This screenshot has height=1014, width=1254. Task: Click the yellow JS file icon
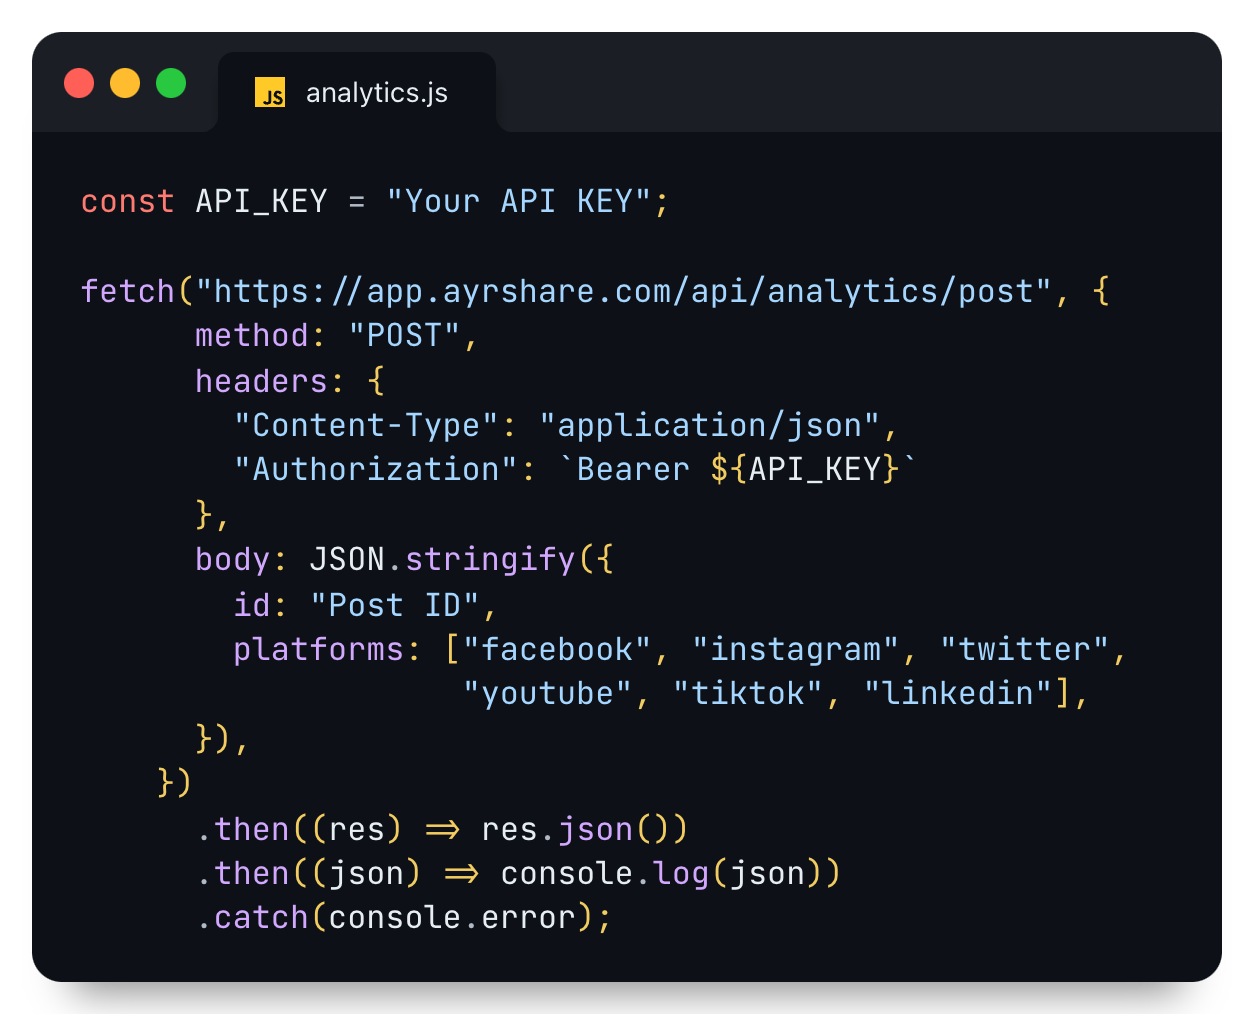coord(270,92)
